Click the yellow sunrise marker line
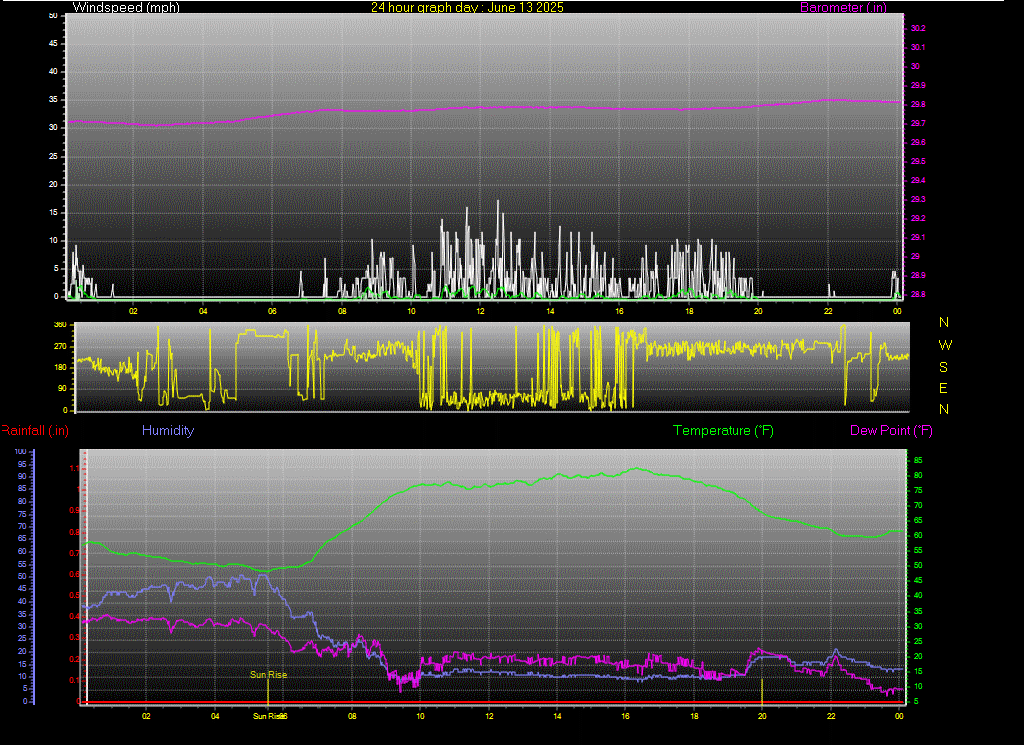Image resolution: width=1024 pixels, height=745 pixels. (x=268, y=691)
